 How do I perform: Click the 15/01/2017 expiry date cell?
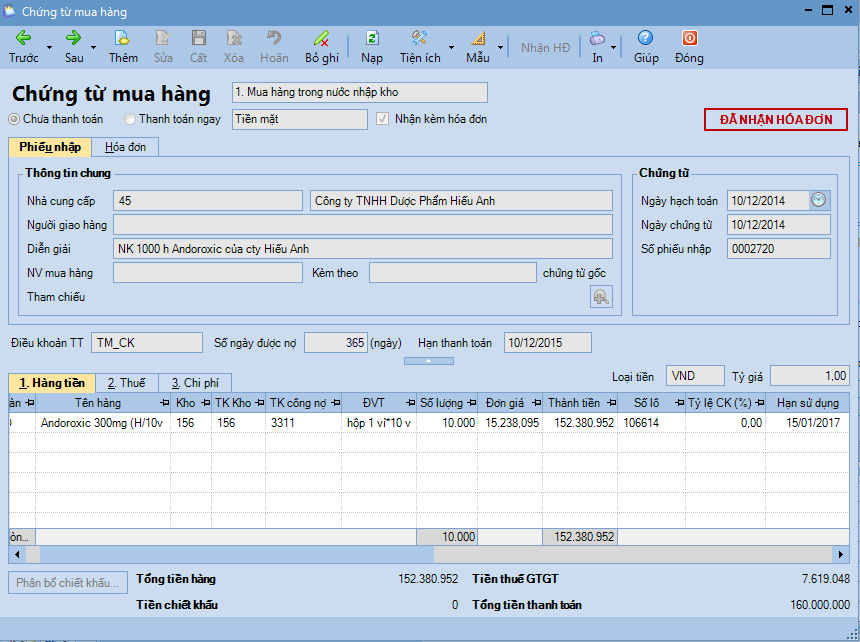click(x=807, y=423)
